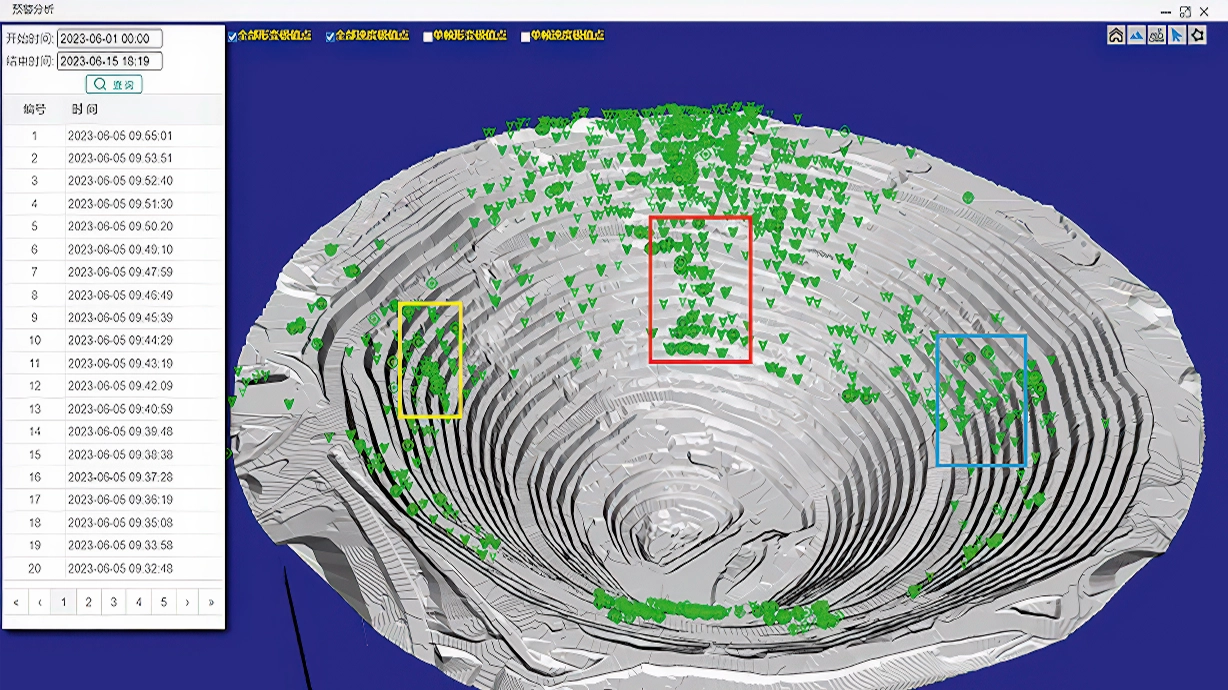
Task: Select the row timed 2023-06-05 09:53:51
Action: [113, 158]
